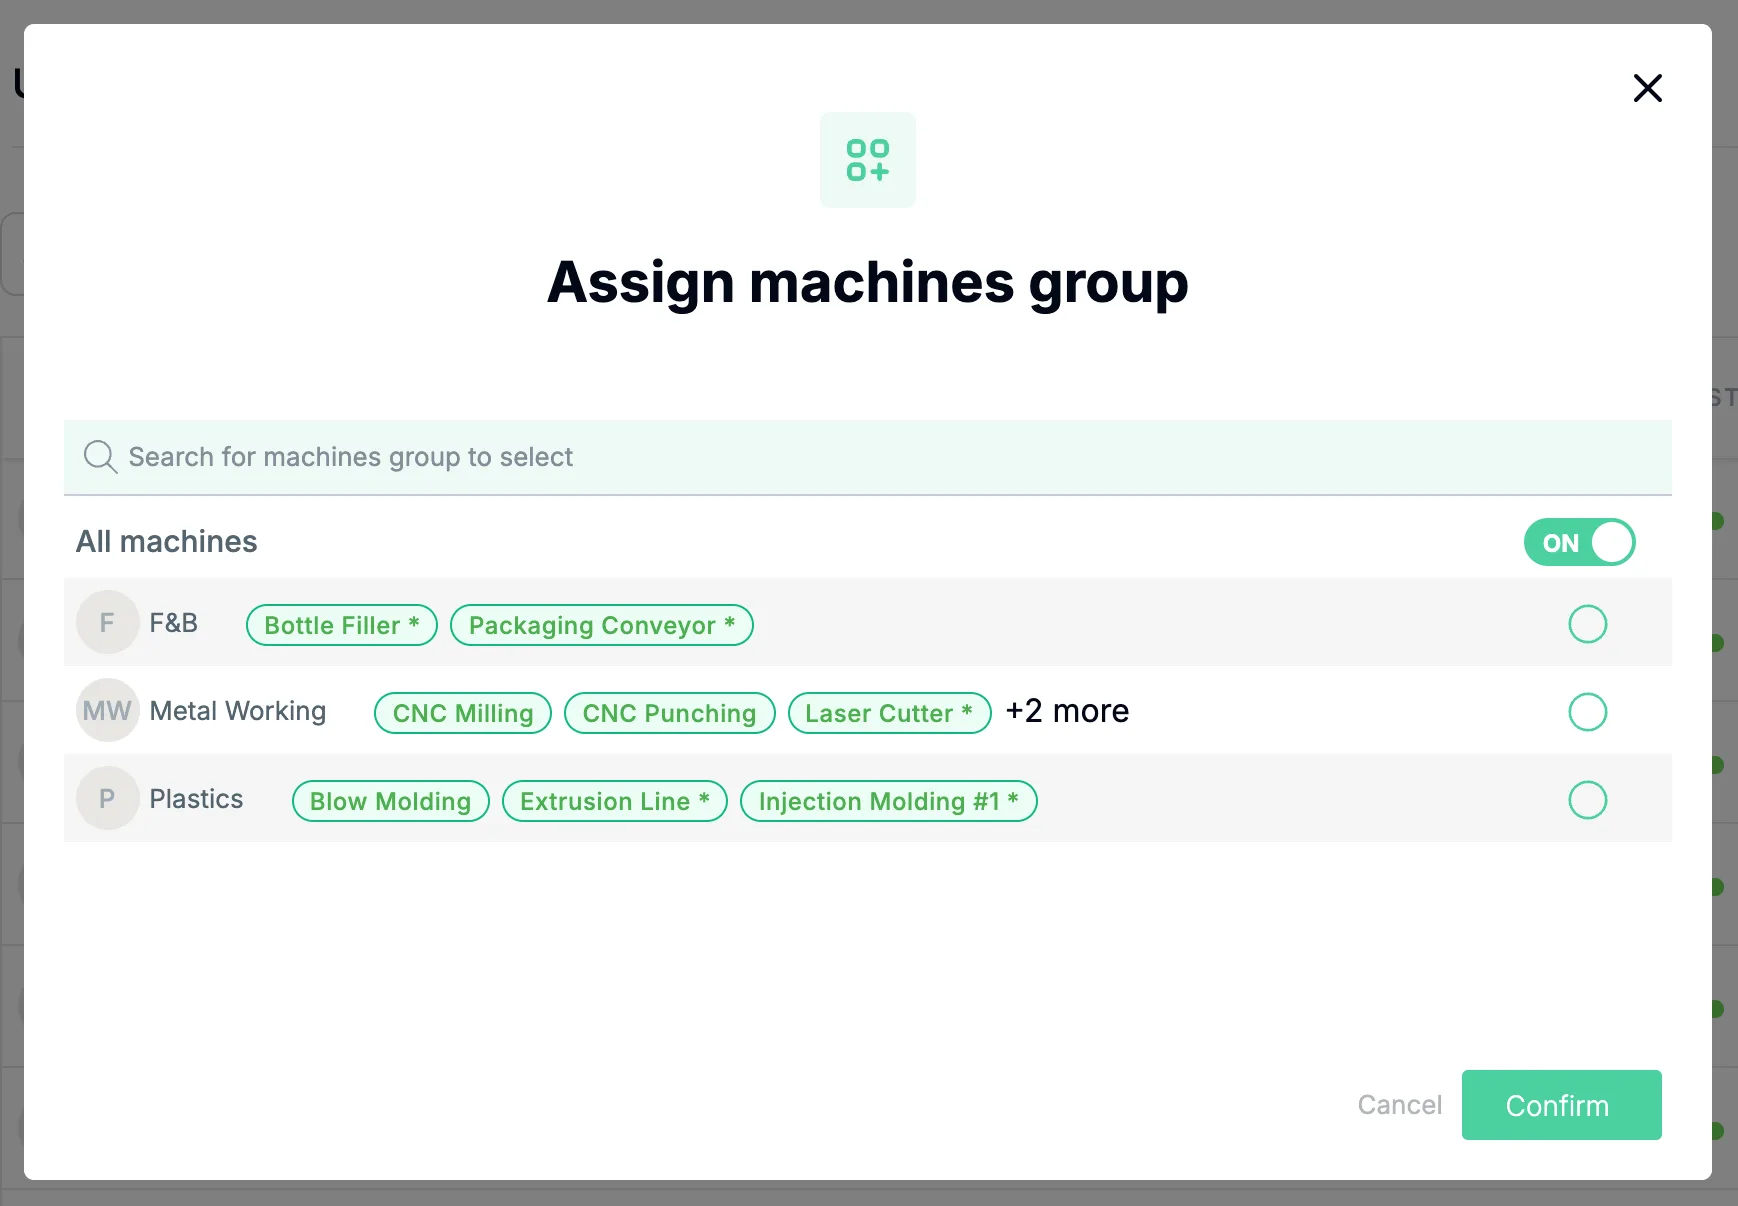This screenshot has height=1206, width=1738.
Task: Click the Plastics group name
Action: pos(196,799)
